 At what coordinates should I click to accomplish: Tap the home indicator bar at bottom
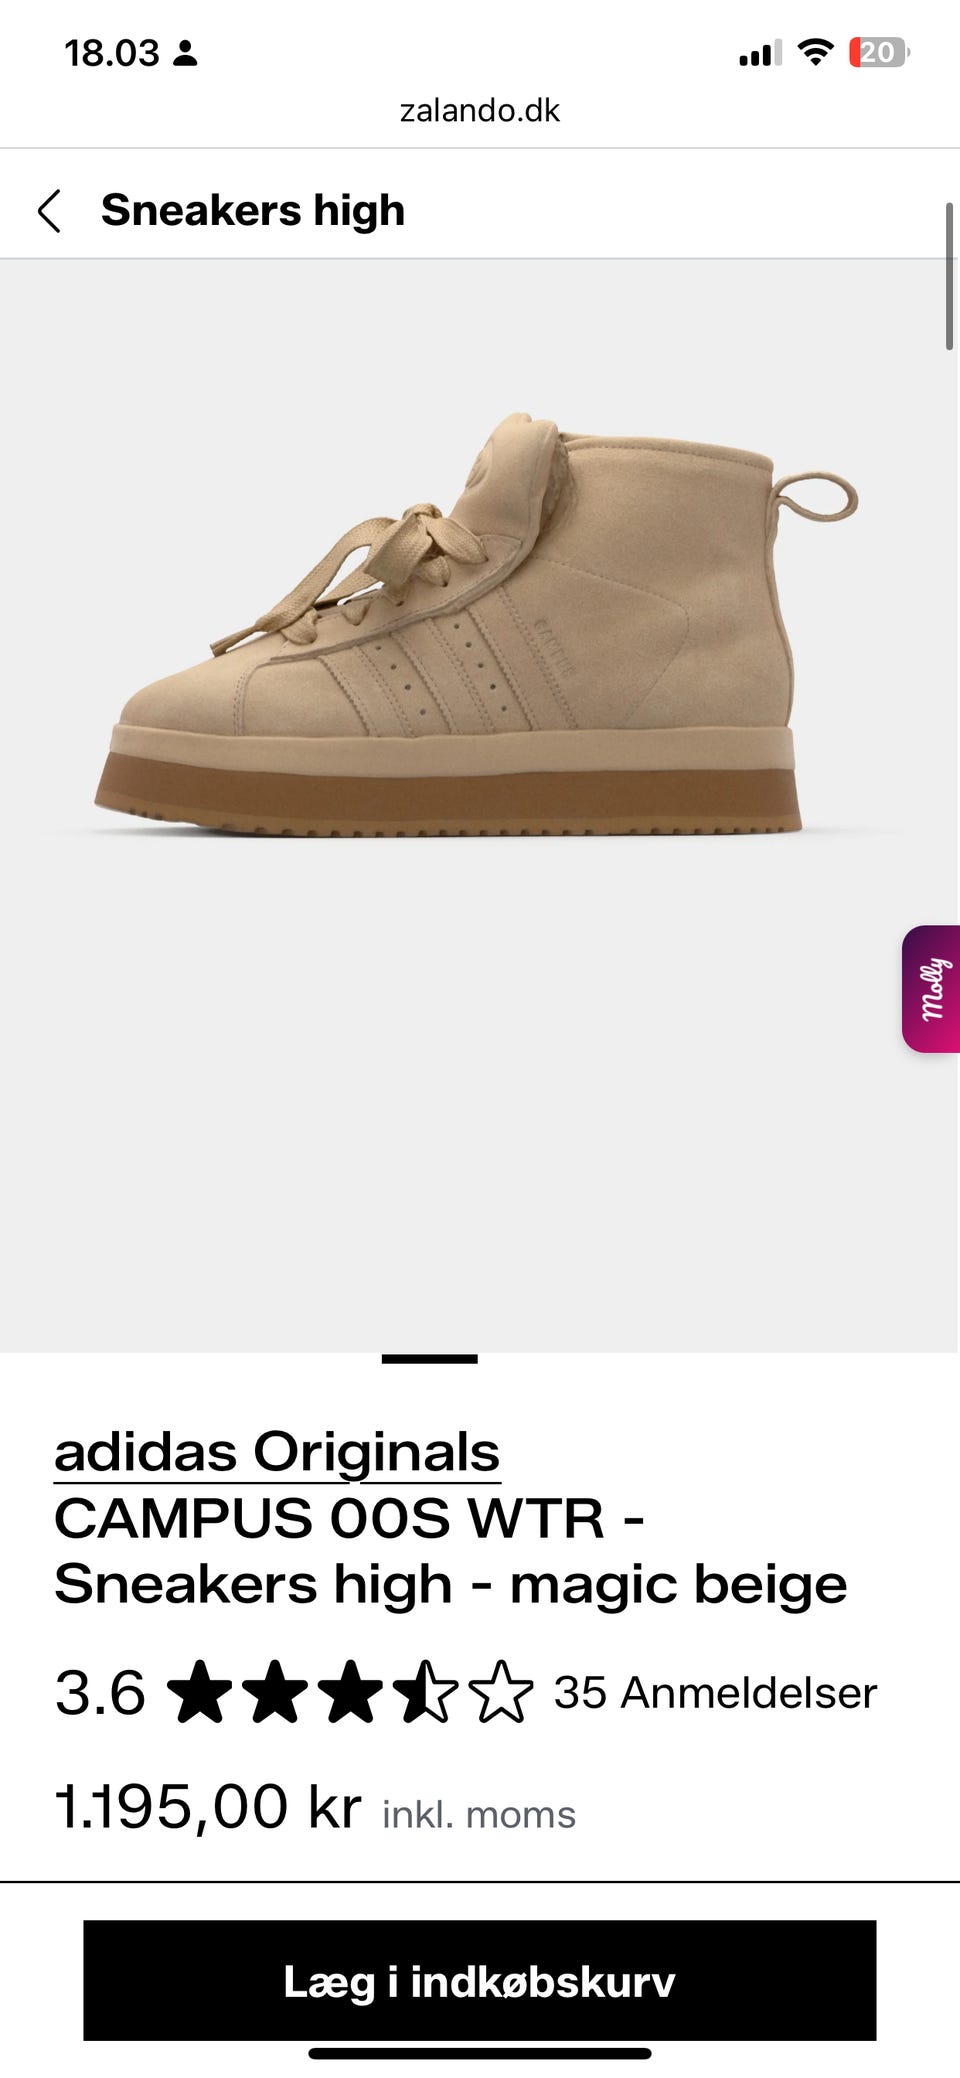pos(480,2054)
